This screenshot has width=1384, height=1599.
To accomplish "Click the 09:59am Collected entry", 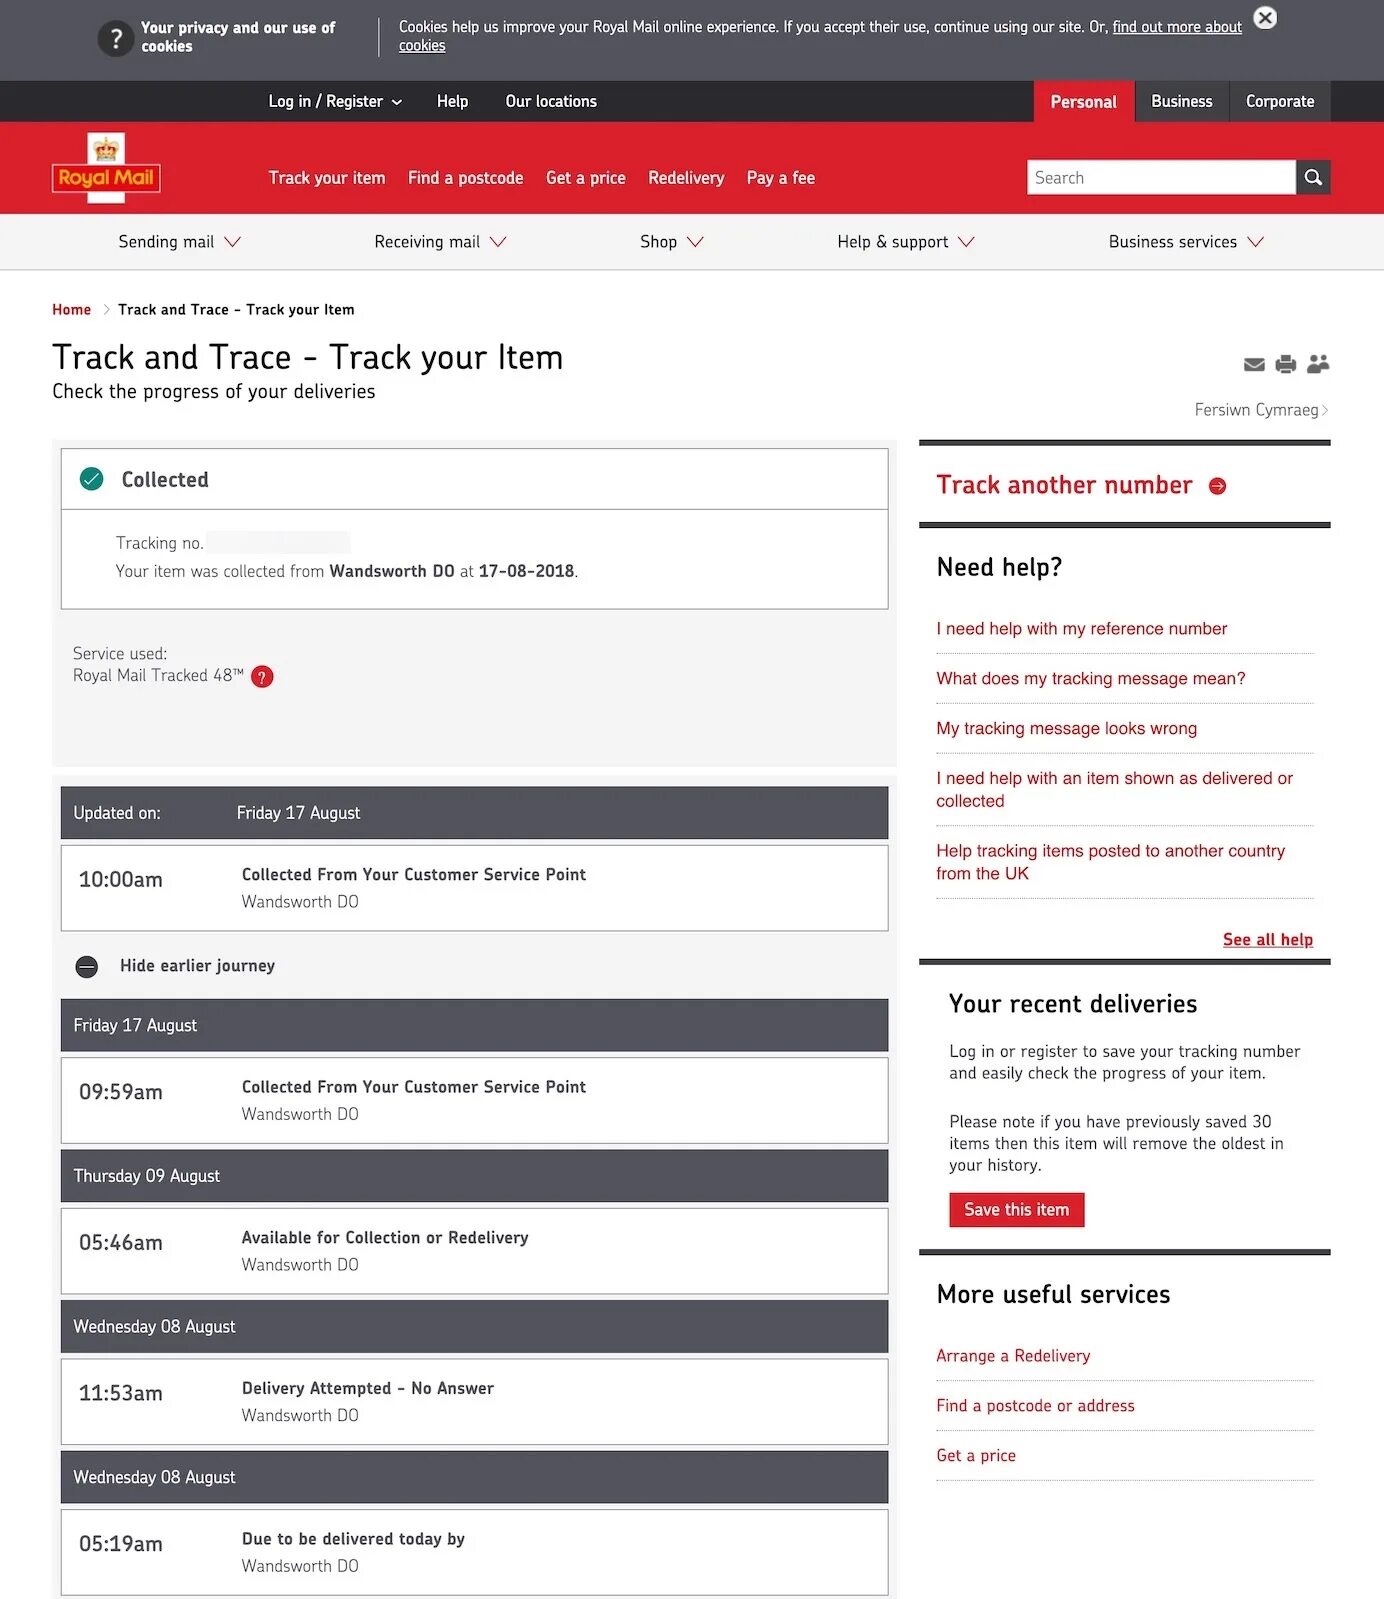I will 474,1100.
